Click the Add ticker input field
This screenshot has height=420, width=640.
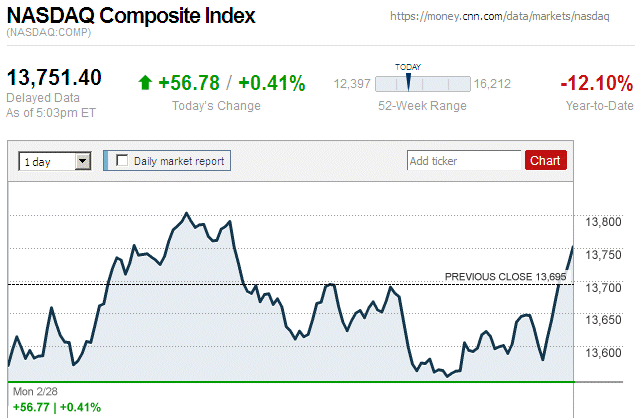pyautogui.click(x=463, y=160)
